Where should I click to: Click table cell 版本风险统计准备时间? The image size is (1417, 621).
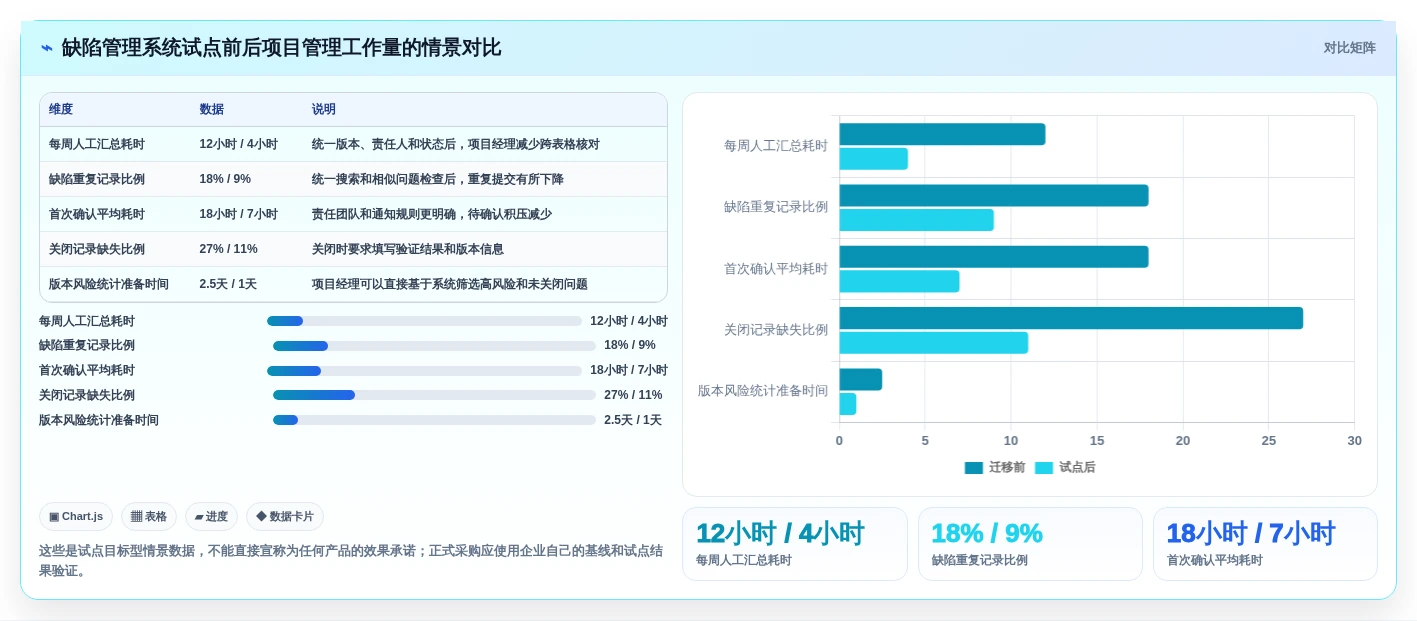pyautogui.click(x=109, y=284)
